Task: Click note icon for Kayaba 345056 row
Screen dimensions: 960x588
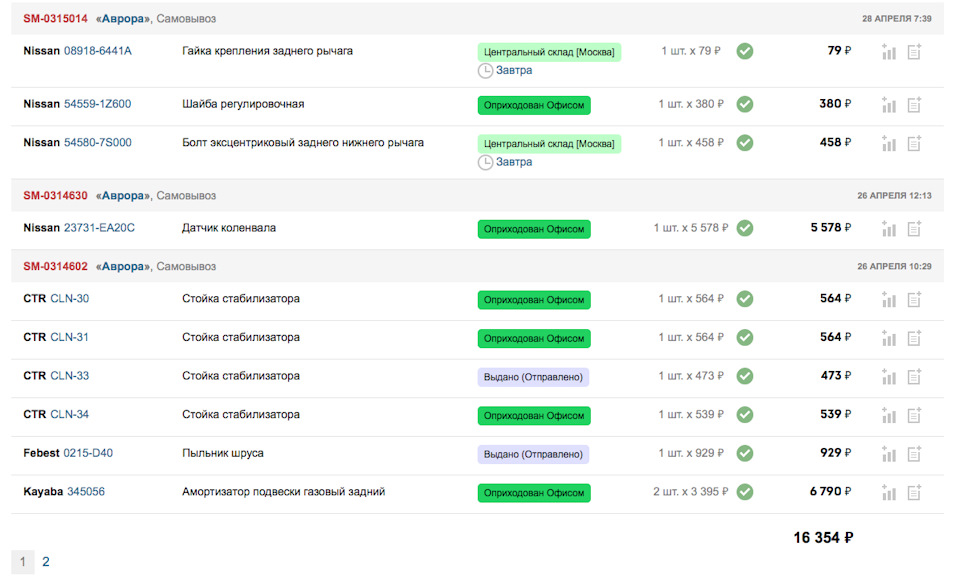Action: 914,492
